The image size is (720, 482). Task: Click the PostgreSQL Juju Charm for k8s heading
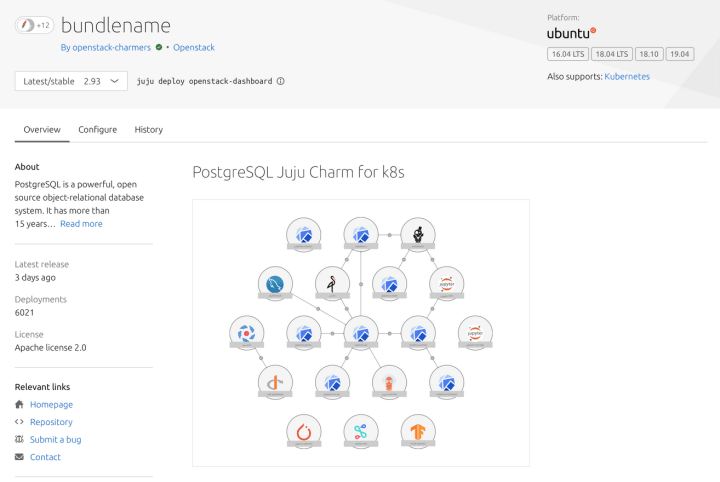298,172
